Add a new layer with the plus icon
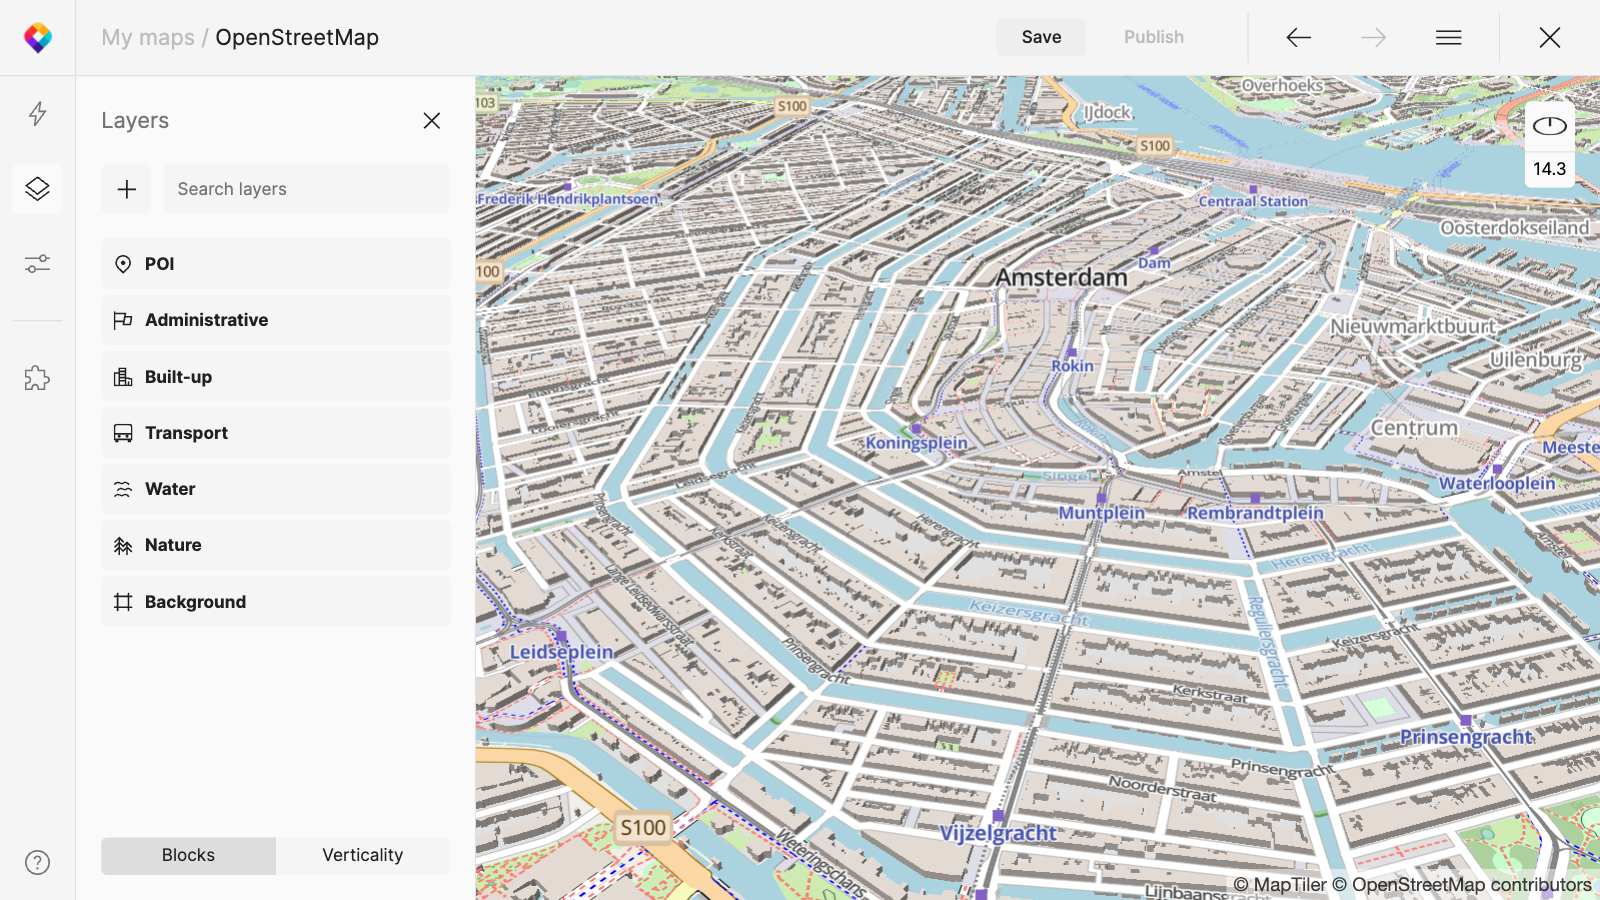This screenshot has width=1600, height=900. click(x=126, y=188)
